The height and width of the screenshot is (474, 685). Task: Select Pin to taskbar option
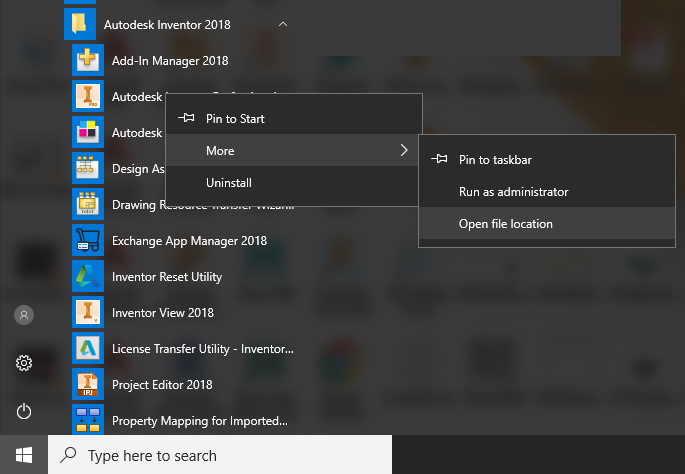pyautogui.click(x=494, y=159)
